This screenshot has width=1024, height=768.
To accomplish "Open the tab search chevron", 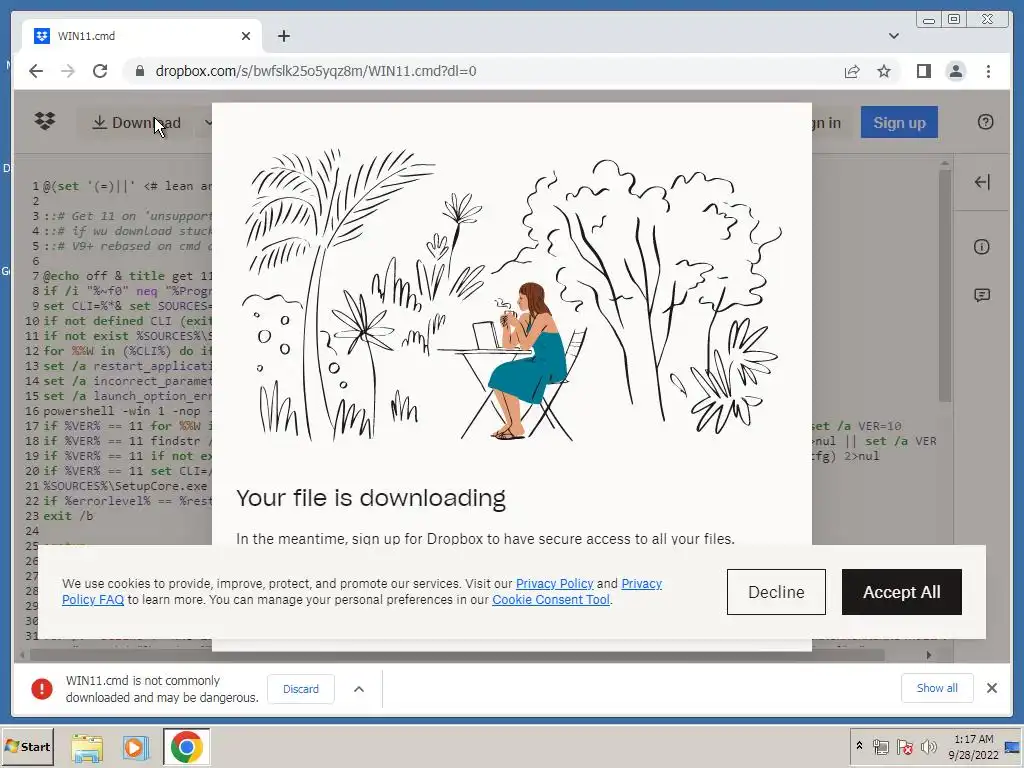I will click(x=893, y=36).
